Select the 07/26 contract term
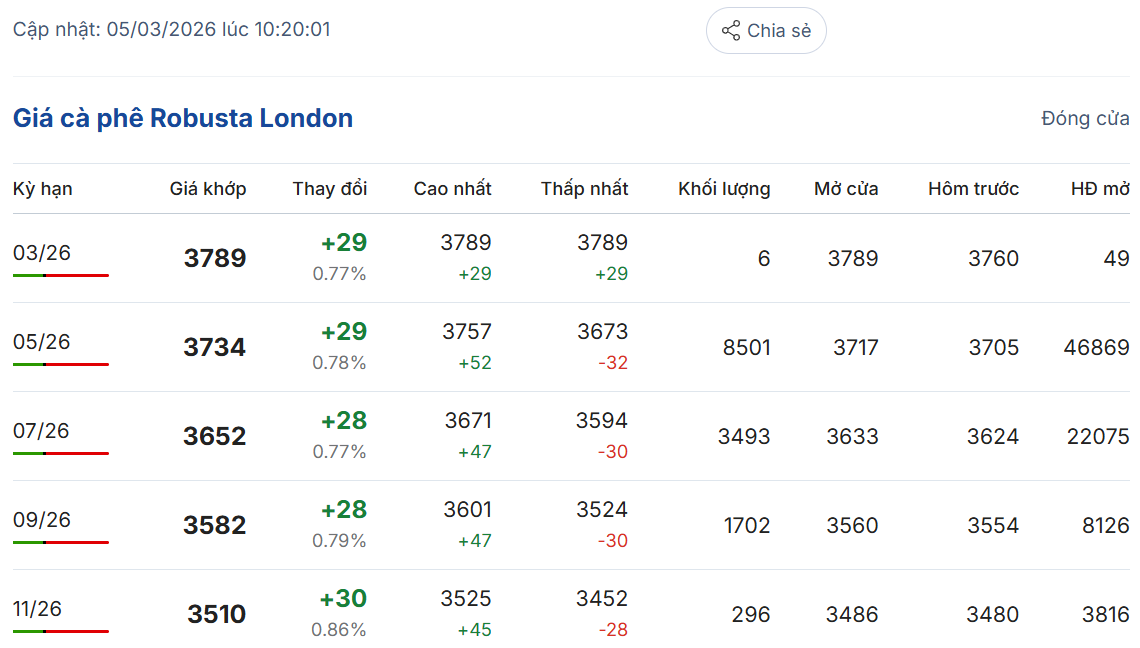The width and height of the screenshot is (1140, 648). 42,431
